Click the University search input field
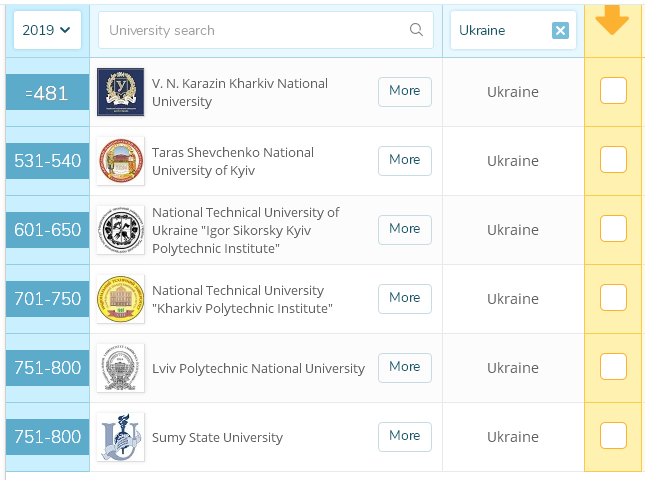The height and width of the screenshot is (480, 645). 255,30
